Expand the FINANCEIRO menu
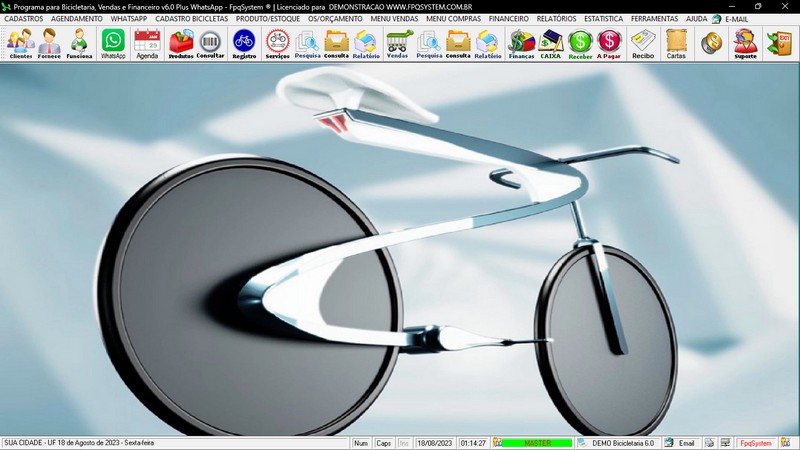 click(508, 18)
